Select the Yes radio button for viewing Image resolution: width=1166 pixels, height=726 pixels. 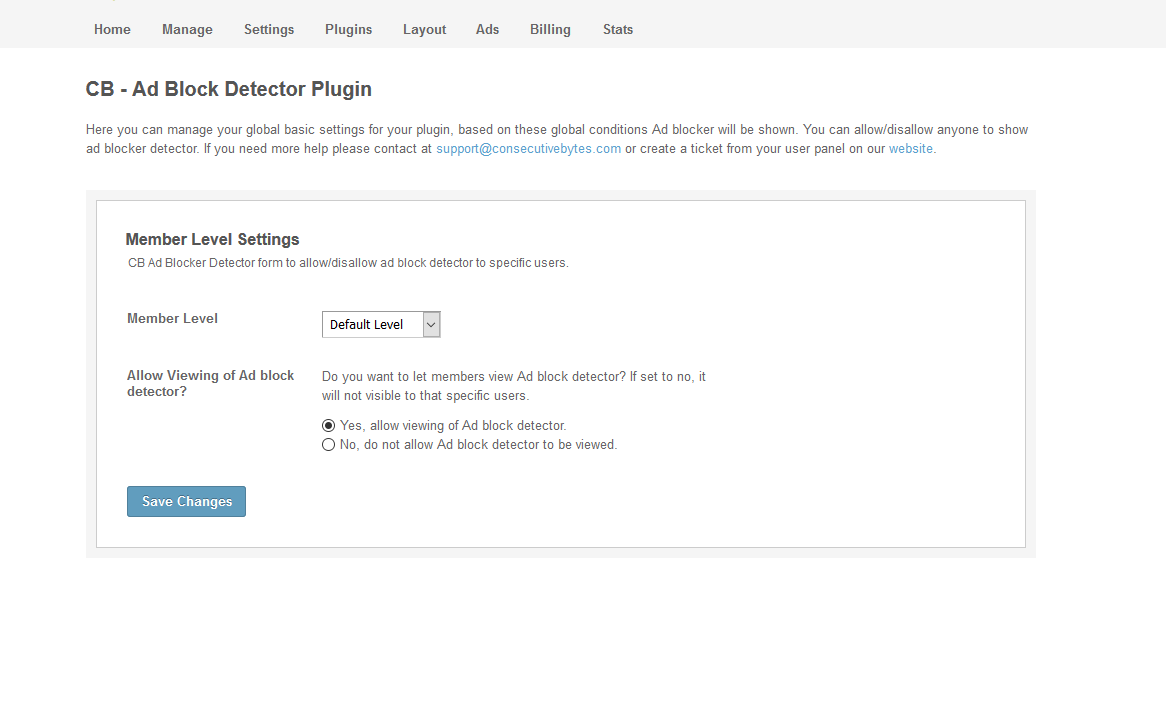[328, 426]
